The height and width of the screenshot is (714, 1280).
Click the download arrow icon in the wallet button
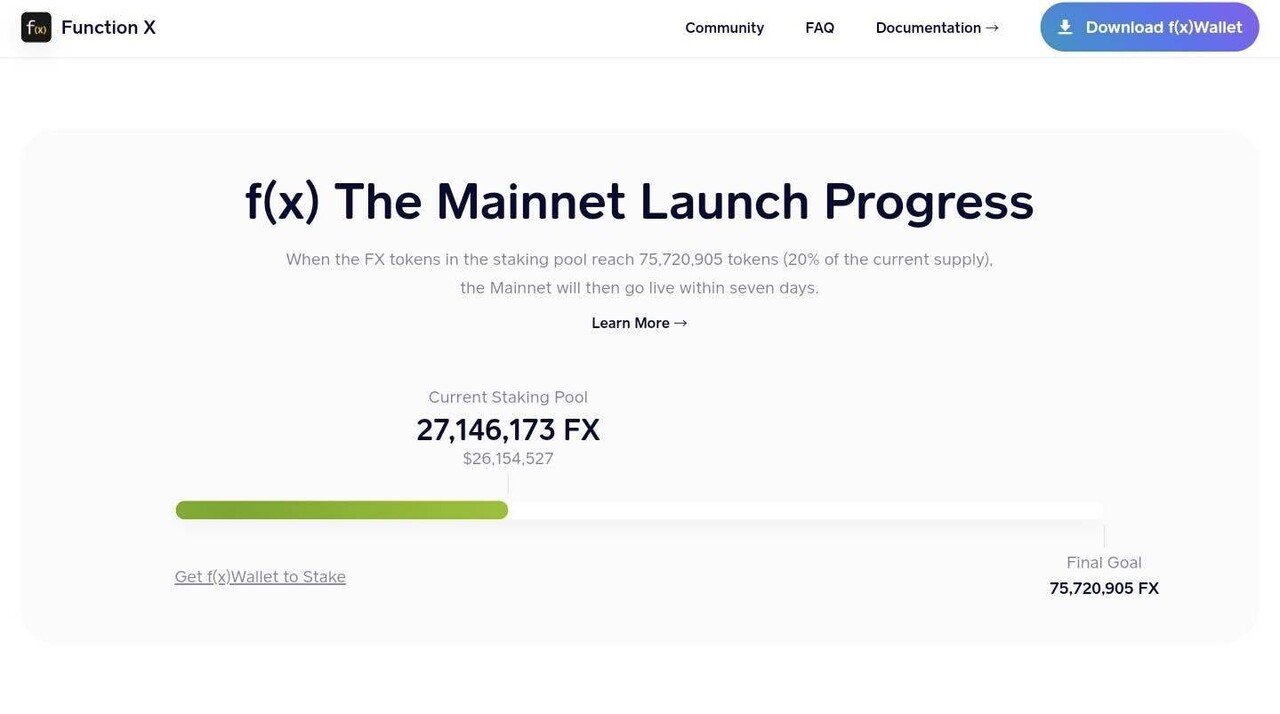click(x=1065, y=28)
